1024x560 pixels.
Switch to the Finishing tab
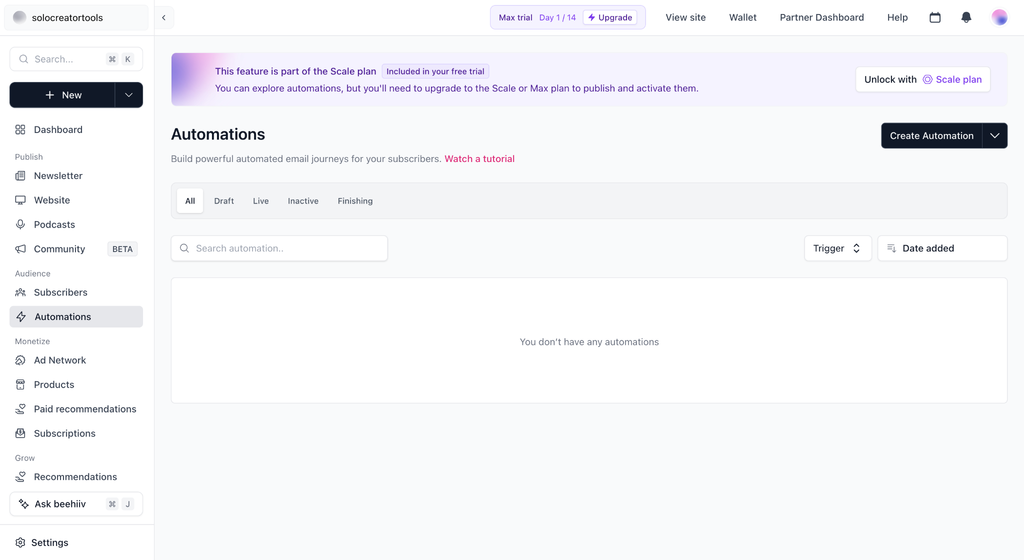(x=355, y=201)
